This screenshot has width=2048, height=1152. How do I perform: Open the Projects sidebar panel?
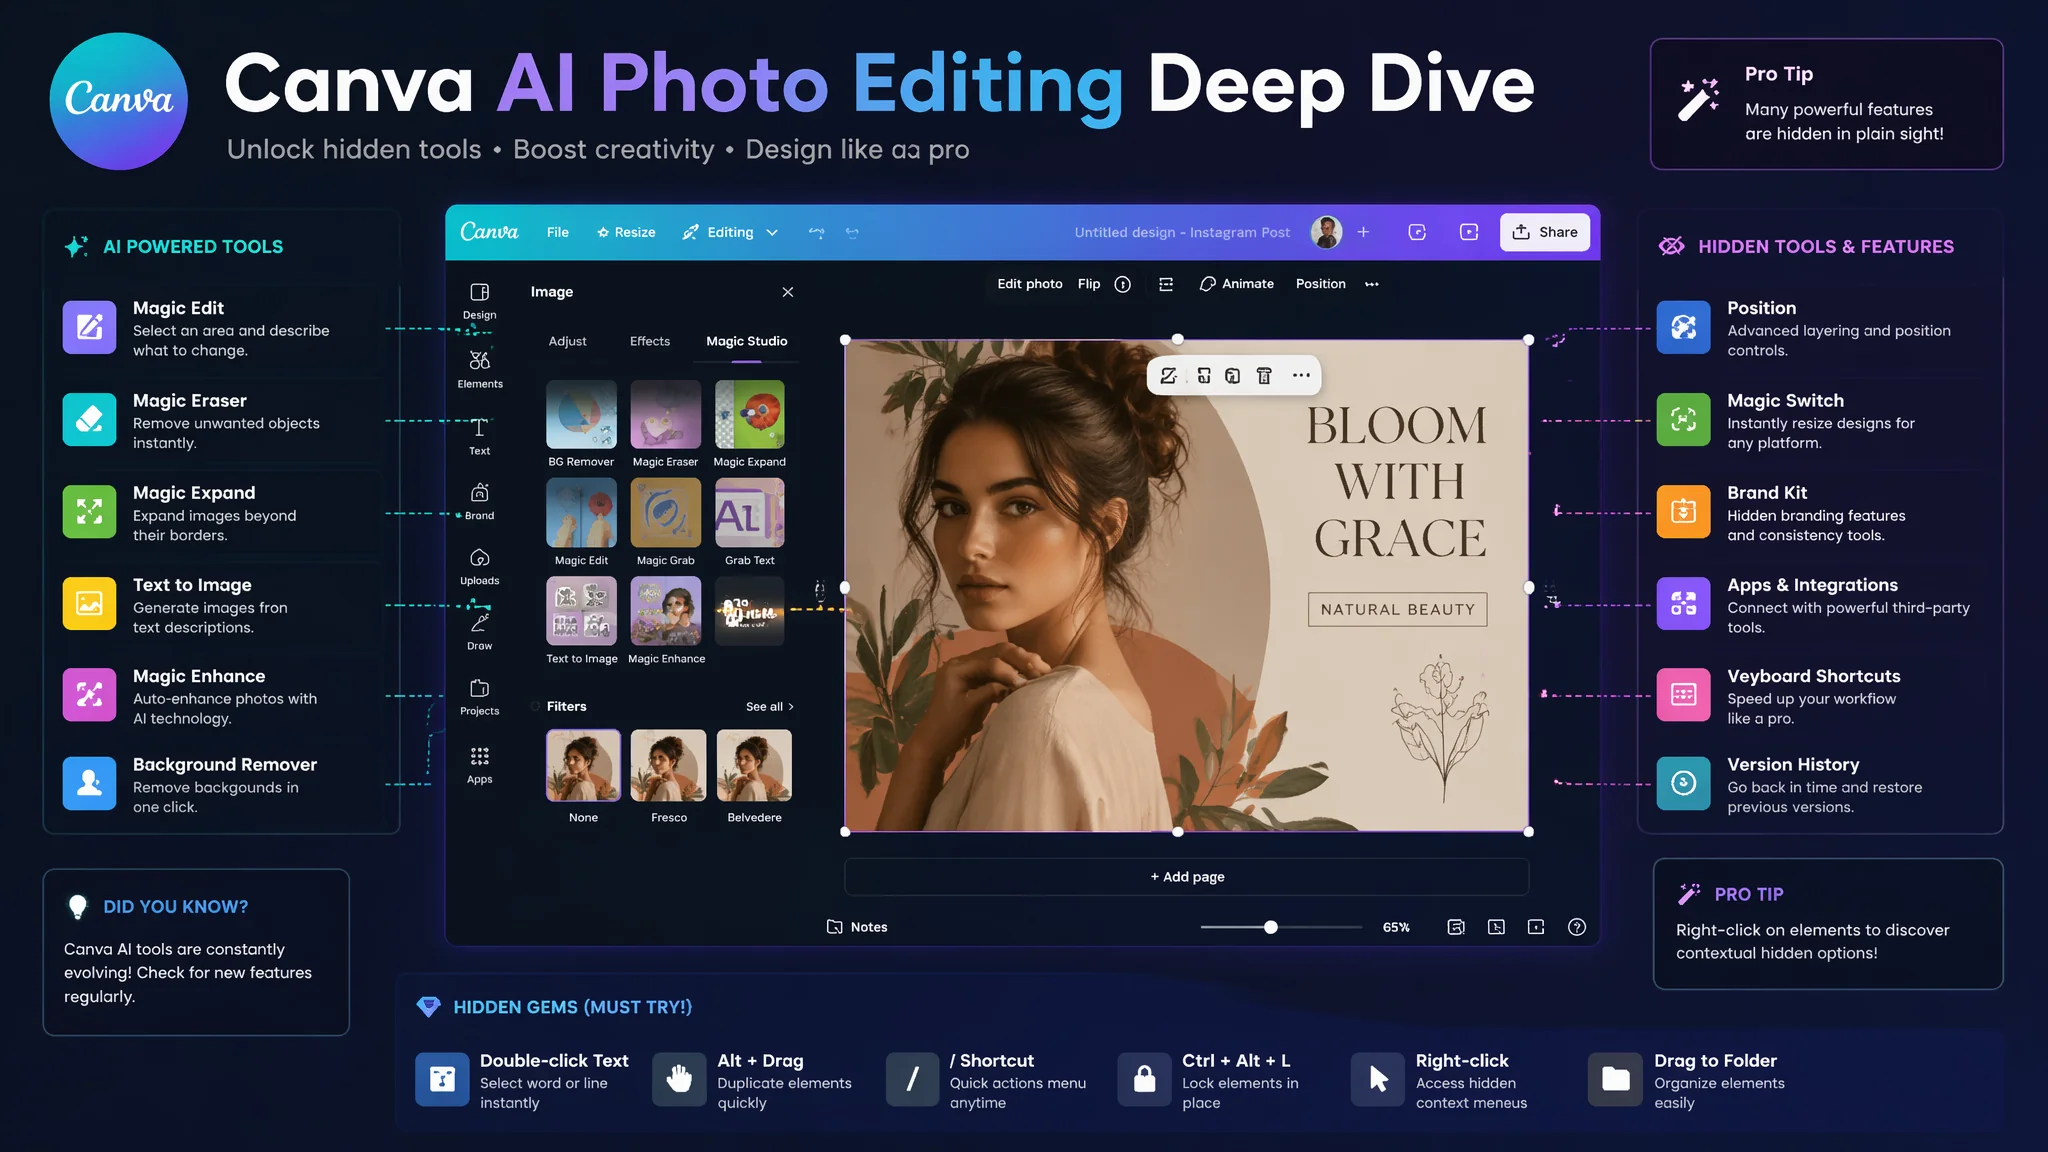[479, 697]
